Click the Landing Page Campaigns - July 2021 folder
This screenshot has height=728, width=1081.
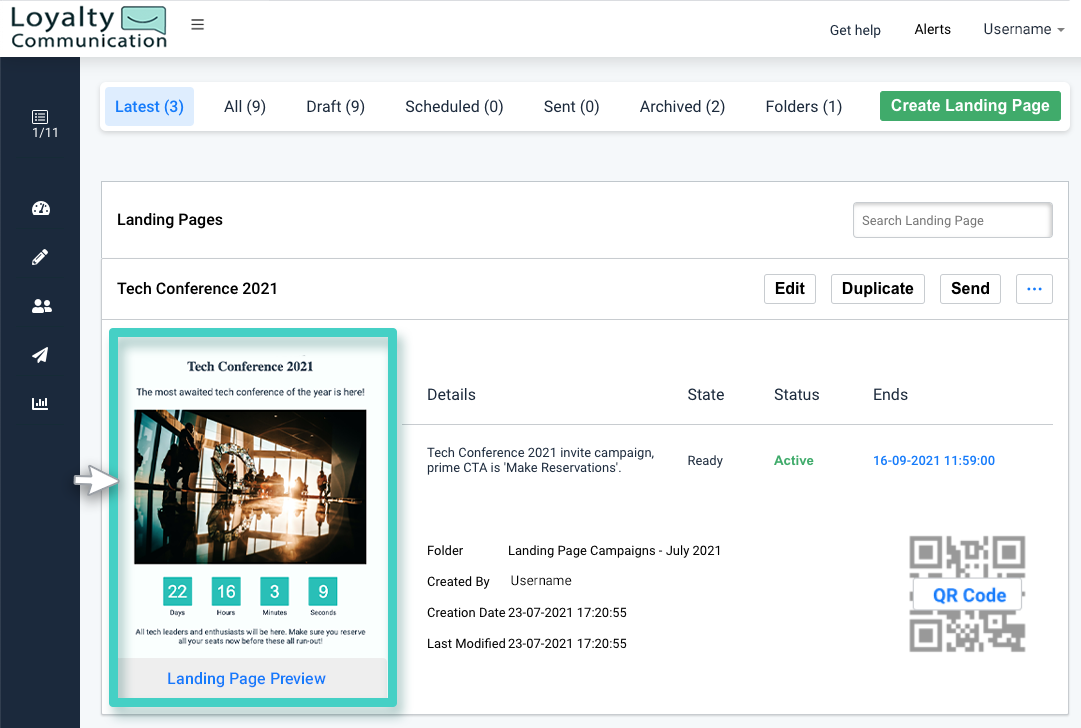(x=614, y=551)
